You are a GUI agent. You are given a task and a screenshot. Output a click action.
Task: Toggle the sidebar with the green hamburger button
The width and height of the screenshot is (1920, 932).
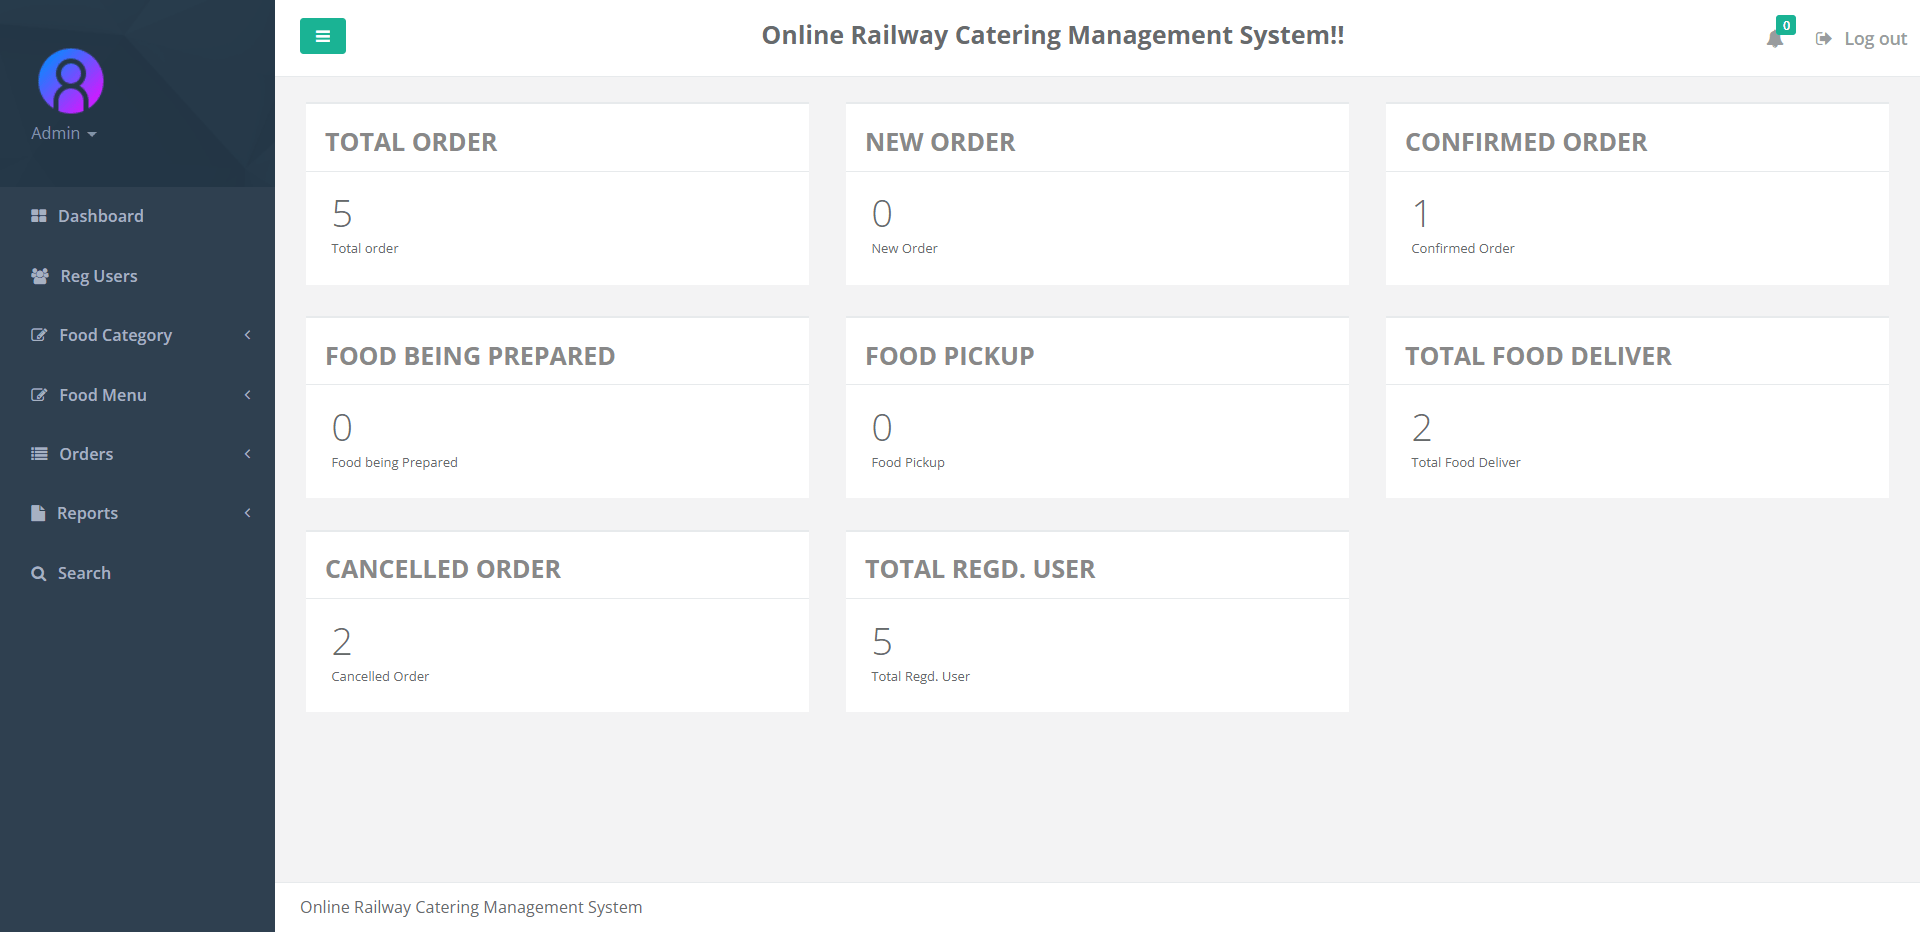[322, 36]
